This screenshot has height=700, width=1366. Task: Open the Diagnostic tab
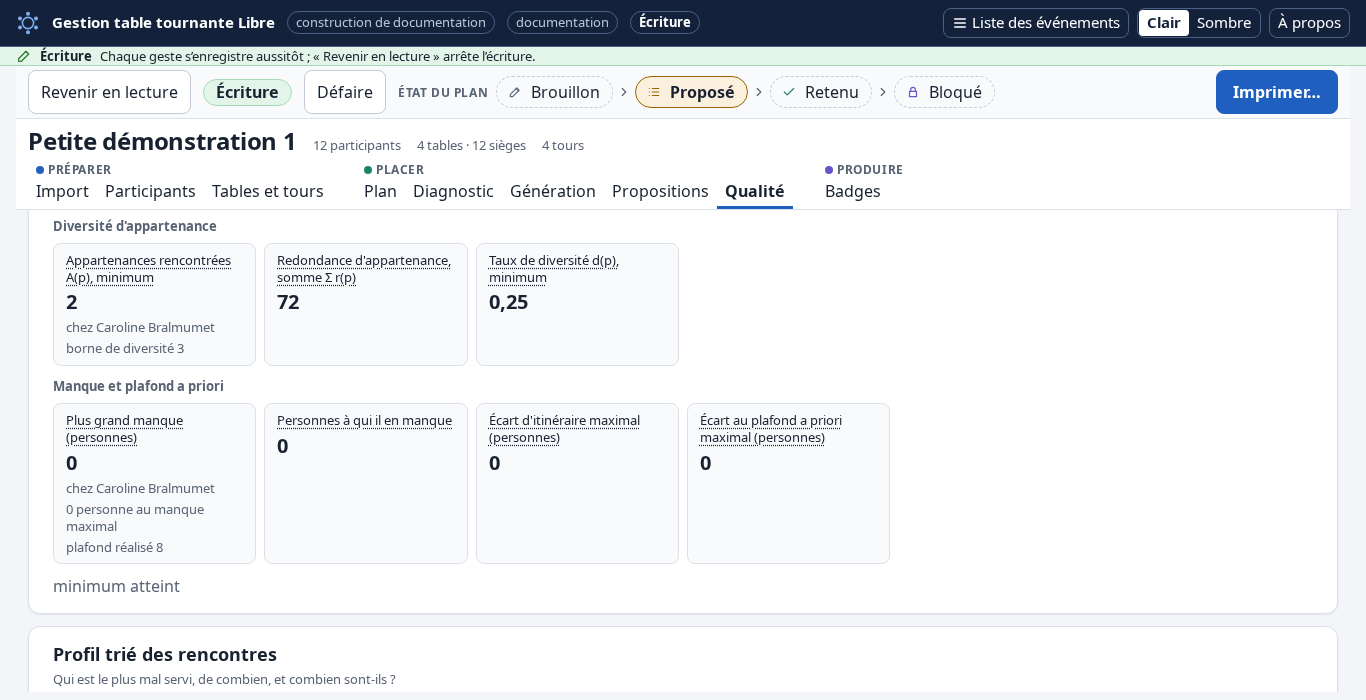click(x=453, y=191)
